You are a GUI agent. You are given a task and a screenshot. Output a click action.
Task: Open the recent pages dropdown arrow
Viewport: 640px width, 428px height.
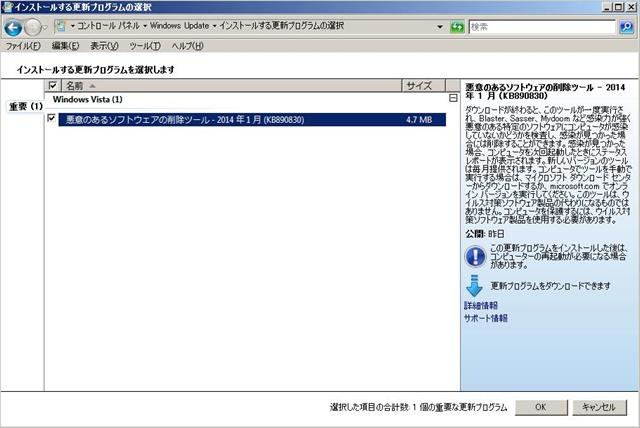coord(44,28)
